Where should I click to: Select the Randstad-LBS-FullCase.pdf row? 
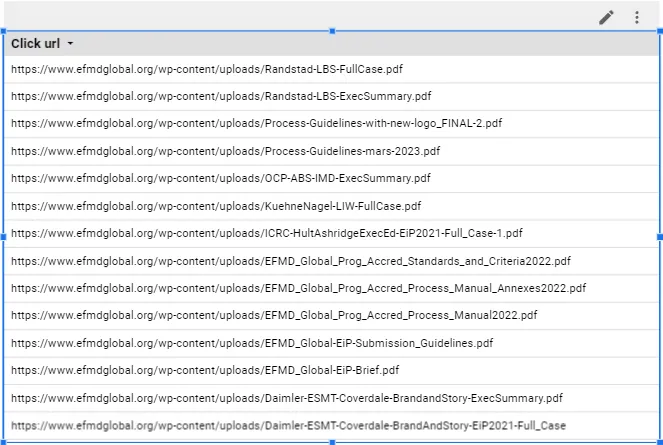(332, 69)
